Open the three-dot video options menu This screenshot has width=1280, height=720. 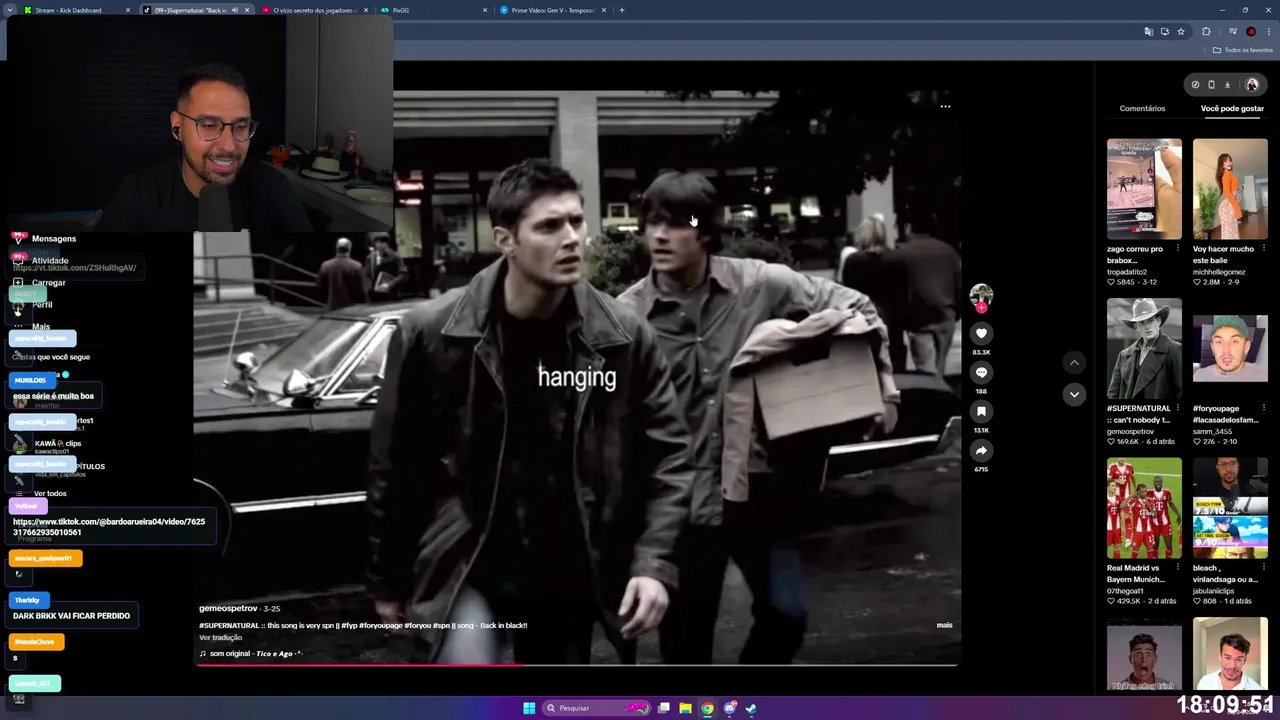click(x=945, y=106)
